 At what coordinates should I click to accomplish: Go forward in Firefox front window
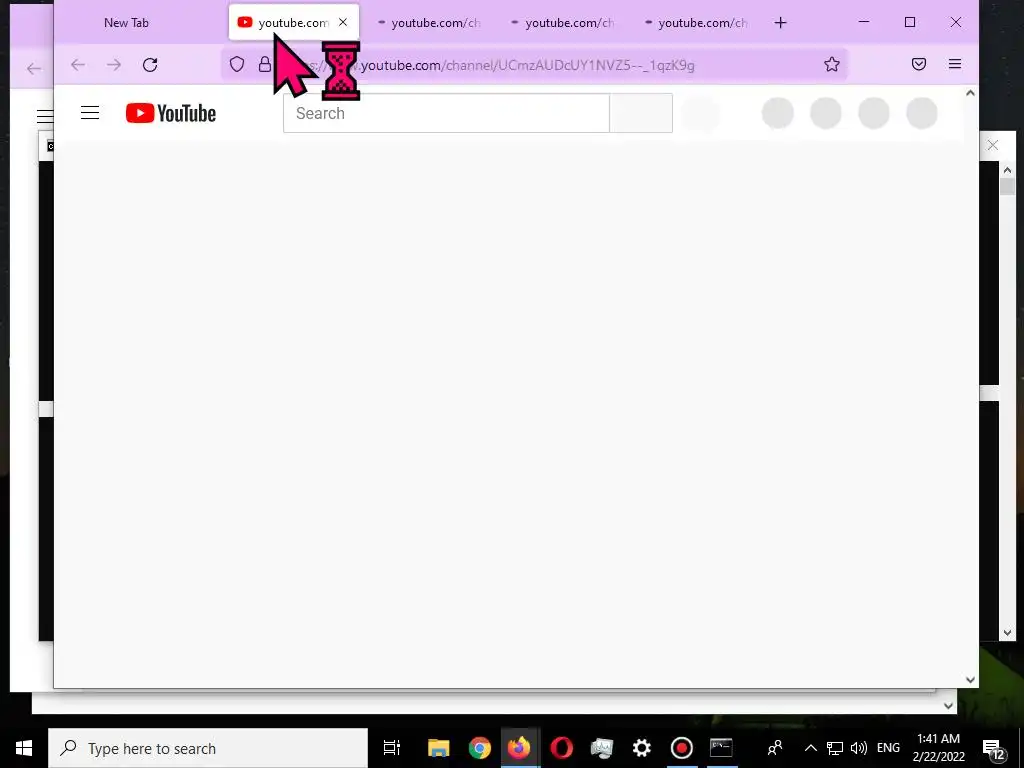pyautogui.click(x=114, y=65)
